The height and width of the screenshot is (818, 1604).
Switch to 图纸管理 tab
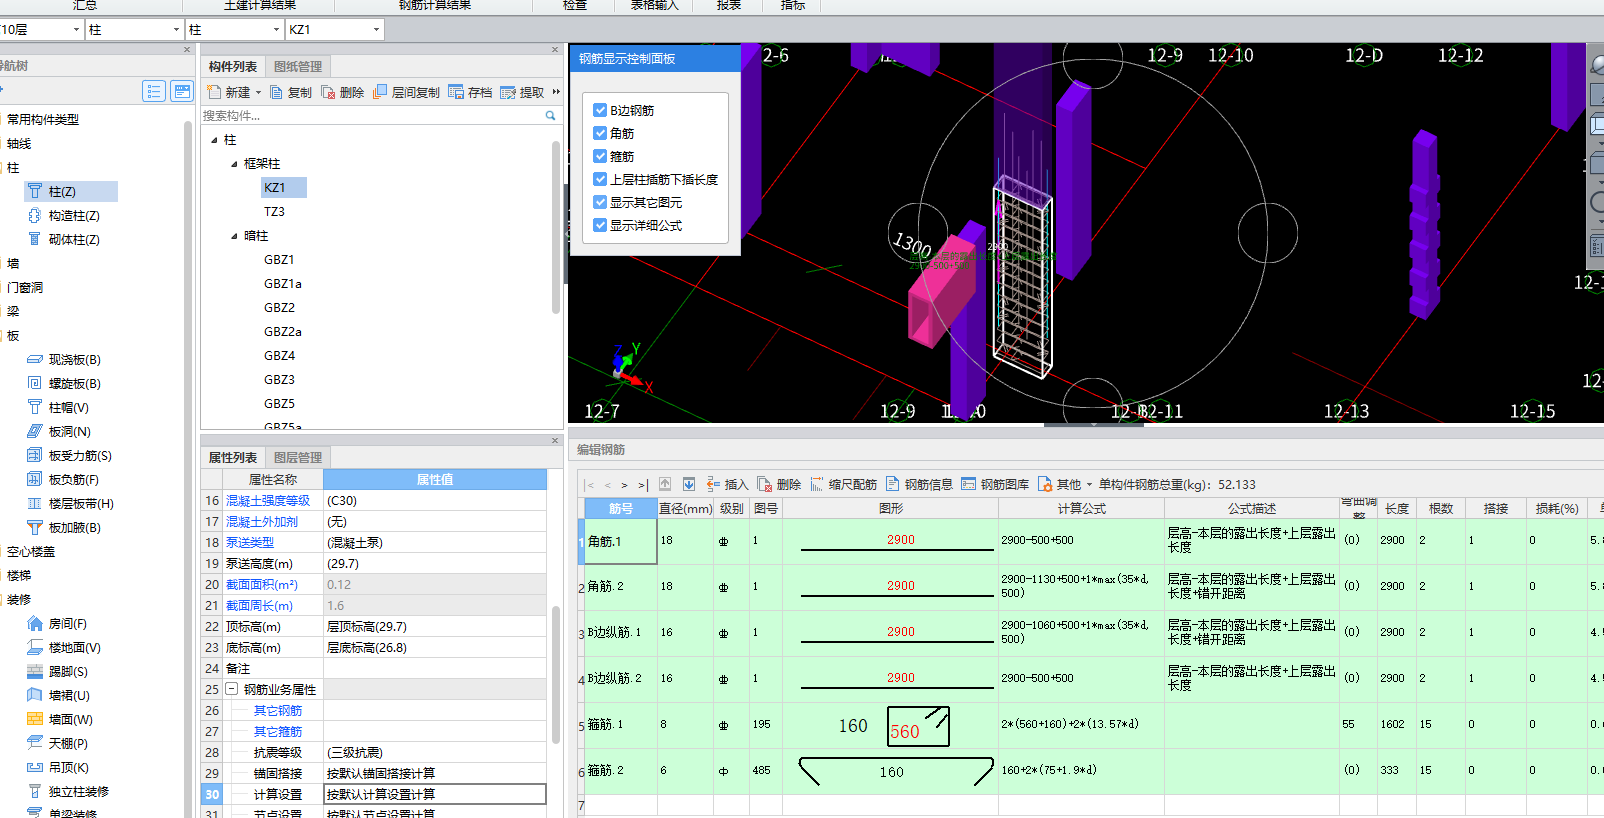point(298,67)
